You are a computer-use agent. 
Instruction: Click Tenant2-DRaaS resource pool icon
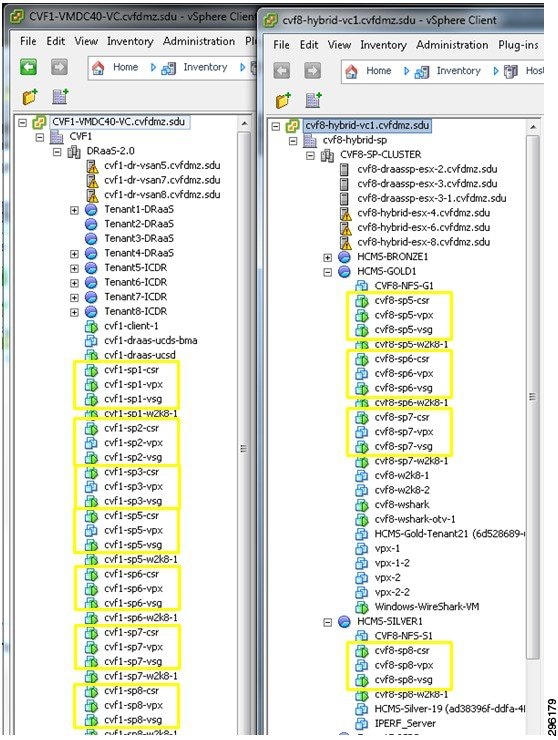coord(91,224)
